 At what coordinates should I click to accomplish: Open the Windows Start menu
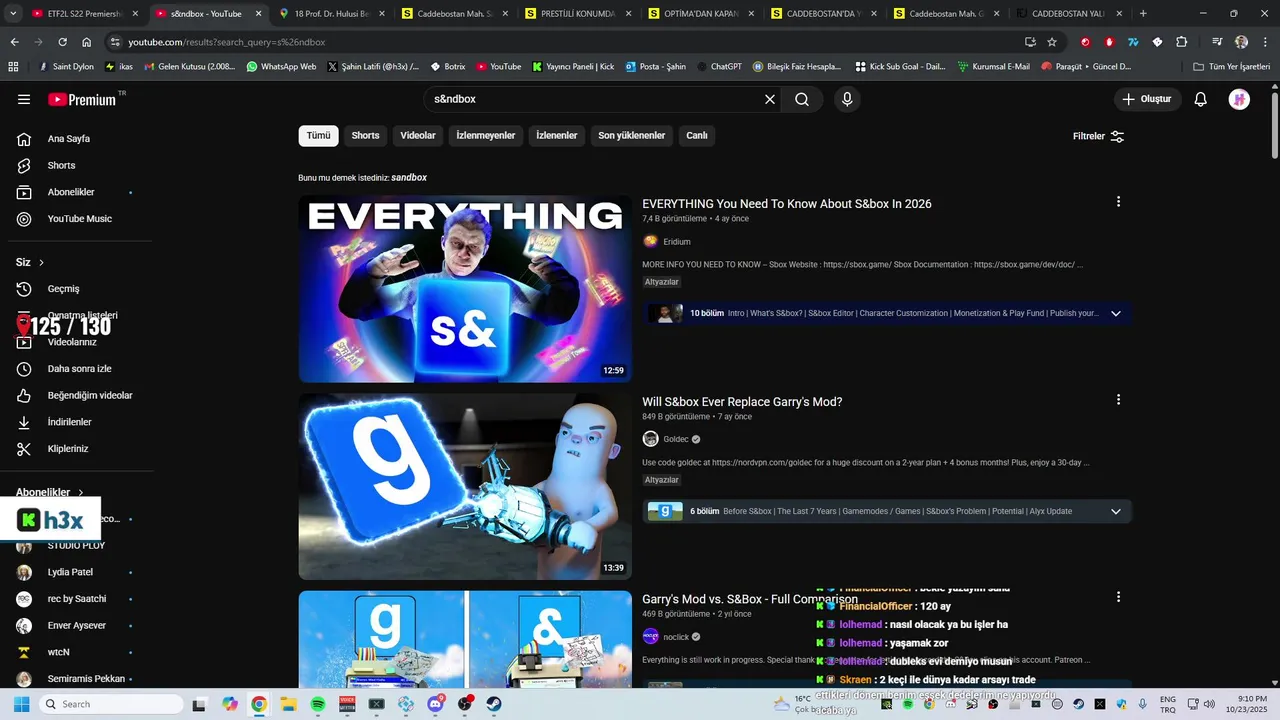tap(21, 704)
